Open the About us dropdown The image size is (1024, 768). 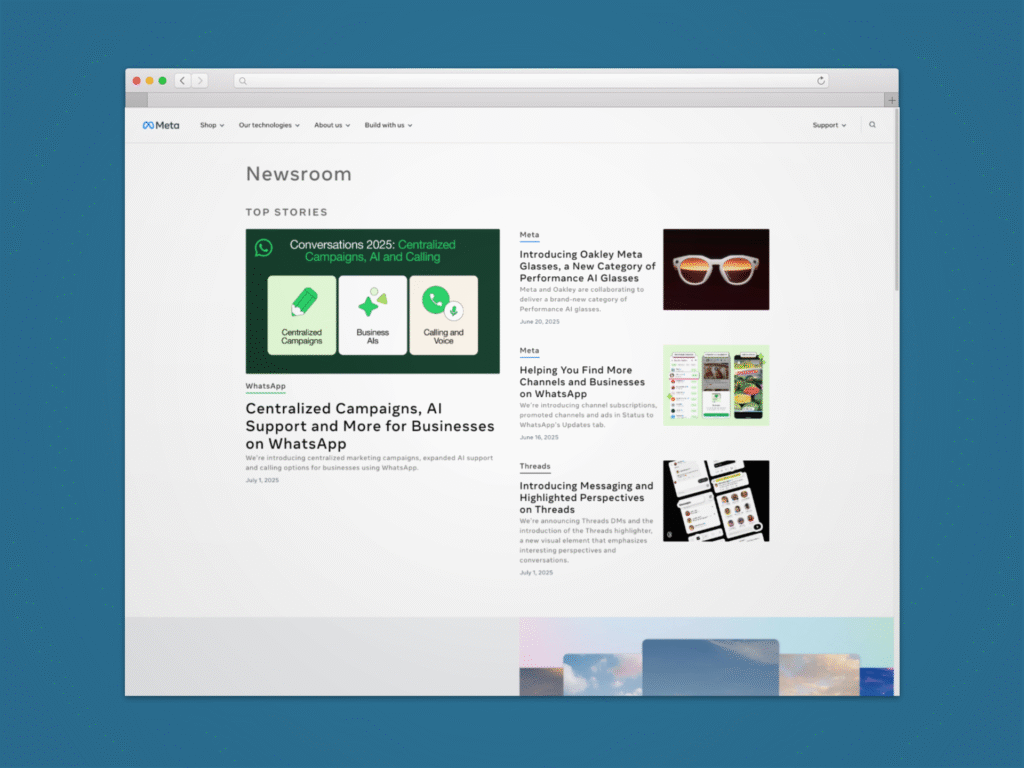pyautogui.click(x=332, y=125)
